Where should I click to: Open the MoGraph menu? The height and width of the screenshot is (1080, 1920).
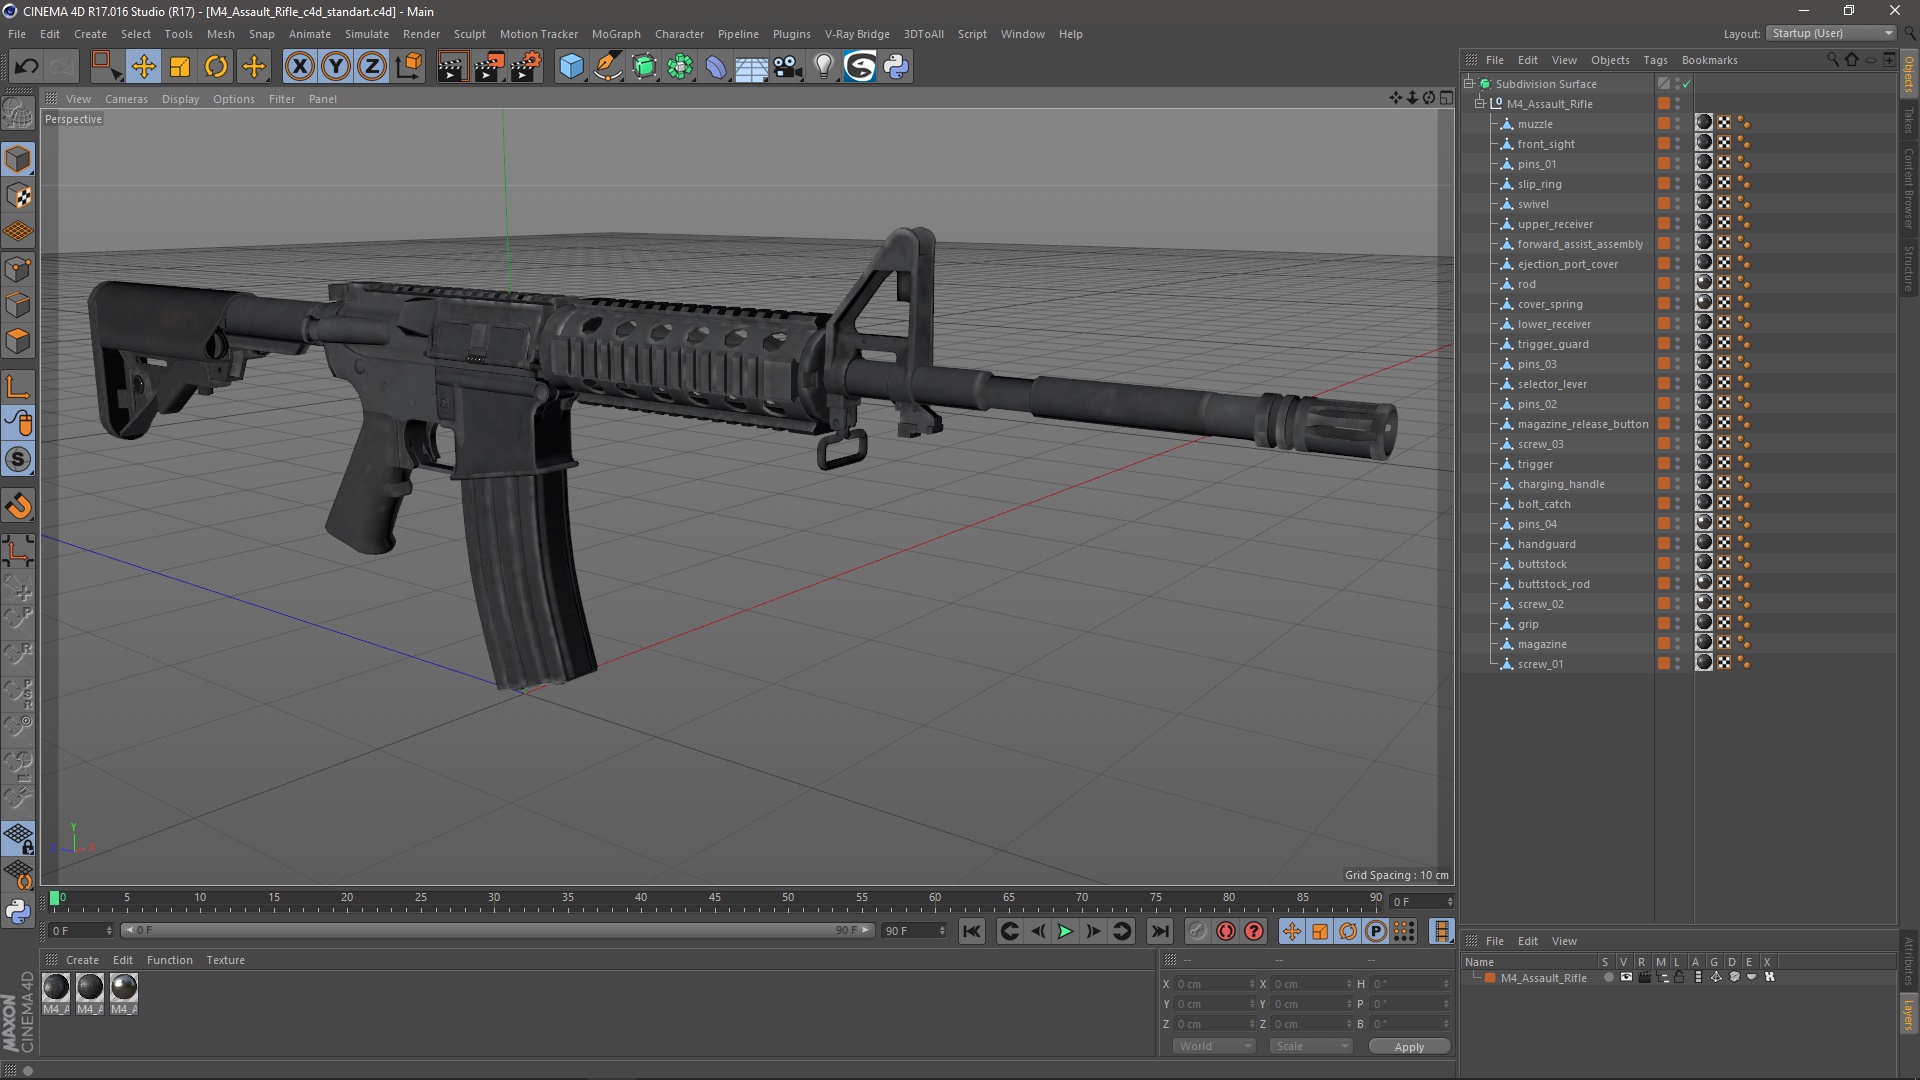point(616,34)
